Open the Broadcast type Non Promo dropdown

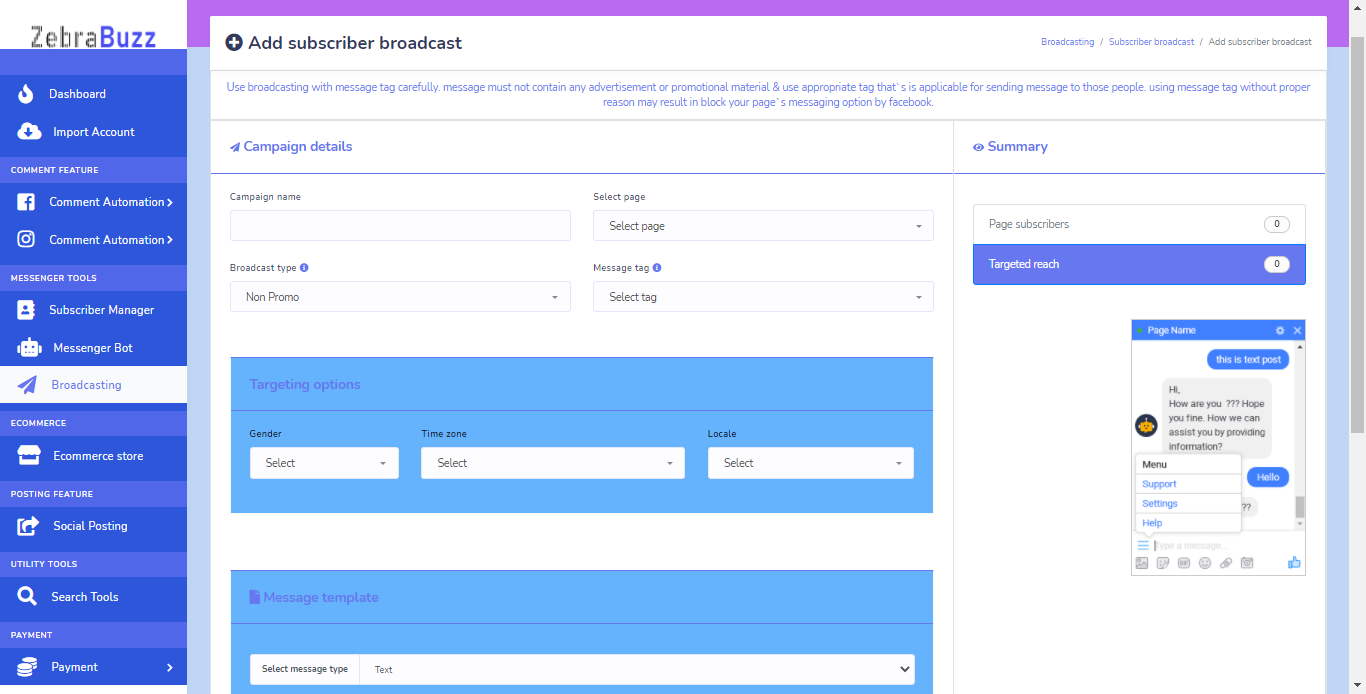(x=400, y=297)
